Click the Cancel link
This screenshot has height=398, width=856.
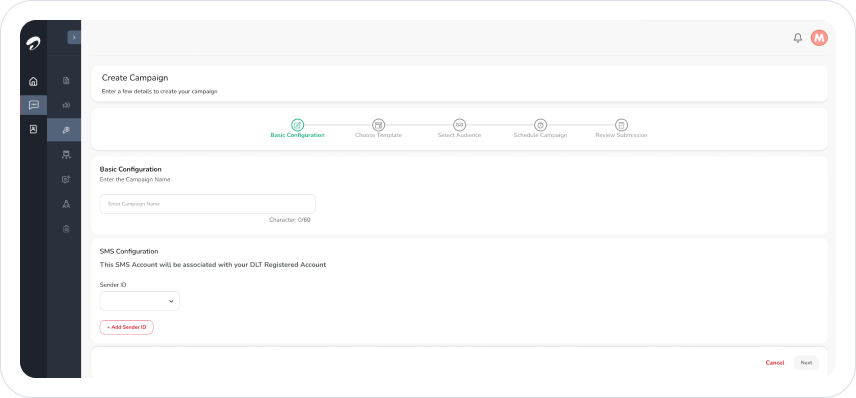(775, 363)
